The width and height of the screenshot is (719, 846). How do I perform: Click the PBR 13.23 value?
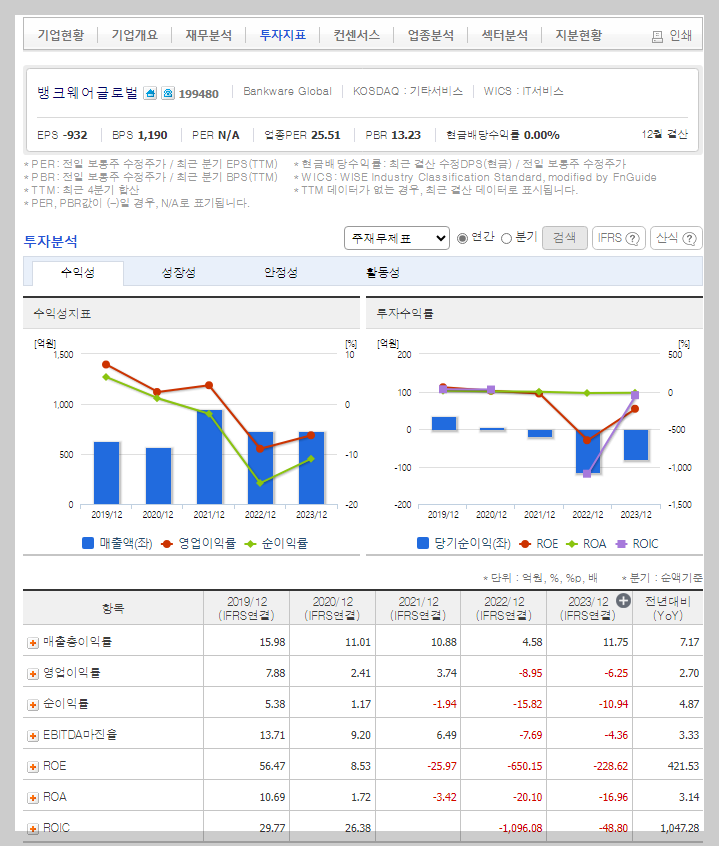pos(408,135)
